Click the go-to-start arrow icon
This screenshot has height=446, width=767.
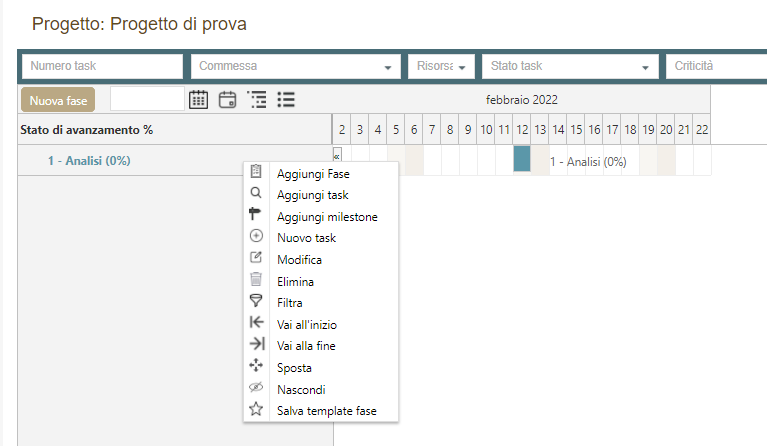pyautogui.click(x=256, y=322)
